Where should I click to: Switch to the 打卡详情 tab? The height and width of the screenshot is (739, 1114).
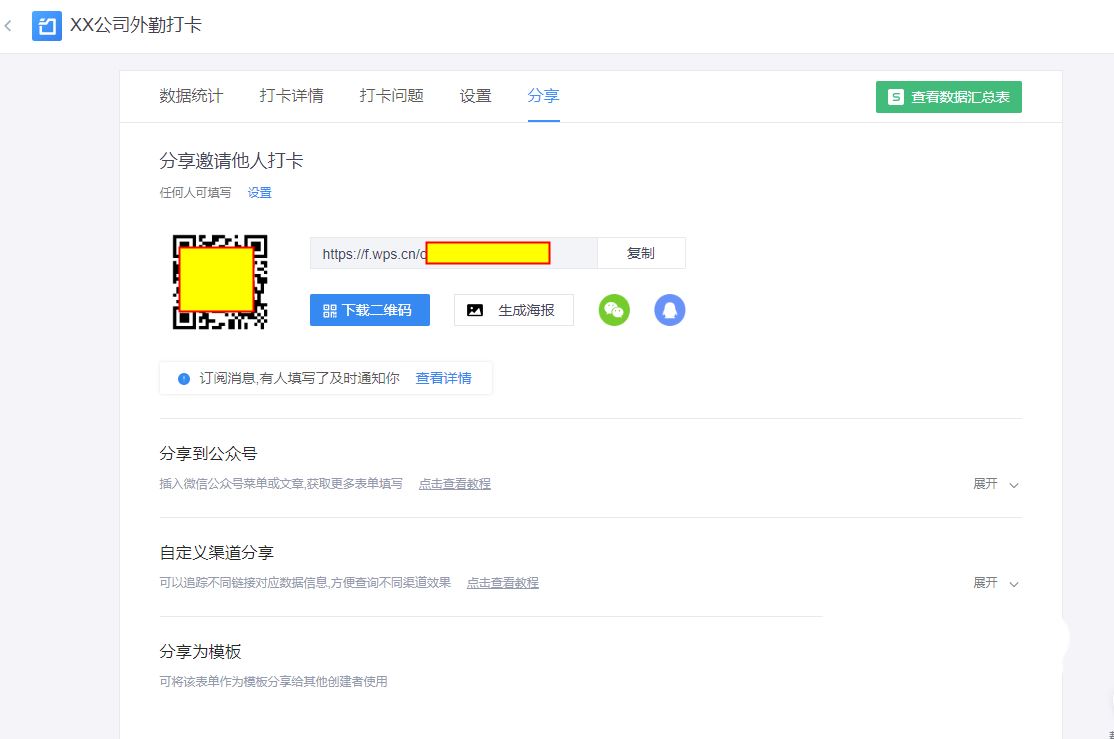pos(291,96)
